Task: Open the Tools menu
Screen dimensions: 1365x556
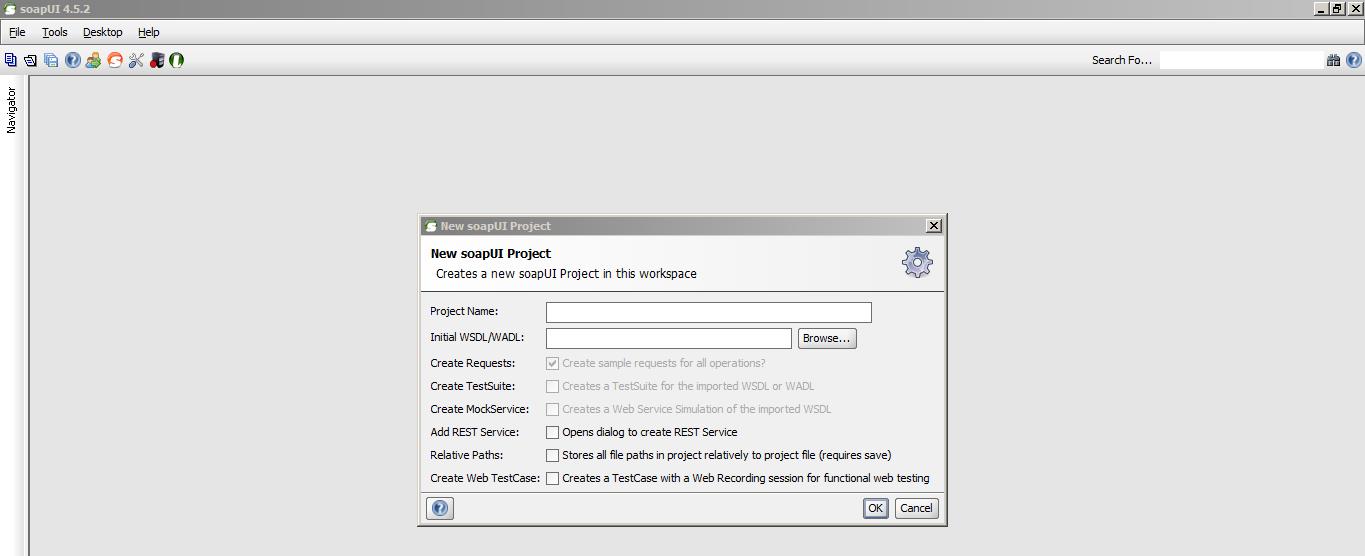Action: pos(55,32)
